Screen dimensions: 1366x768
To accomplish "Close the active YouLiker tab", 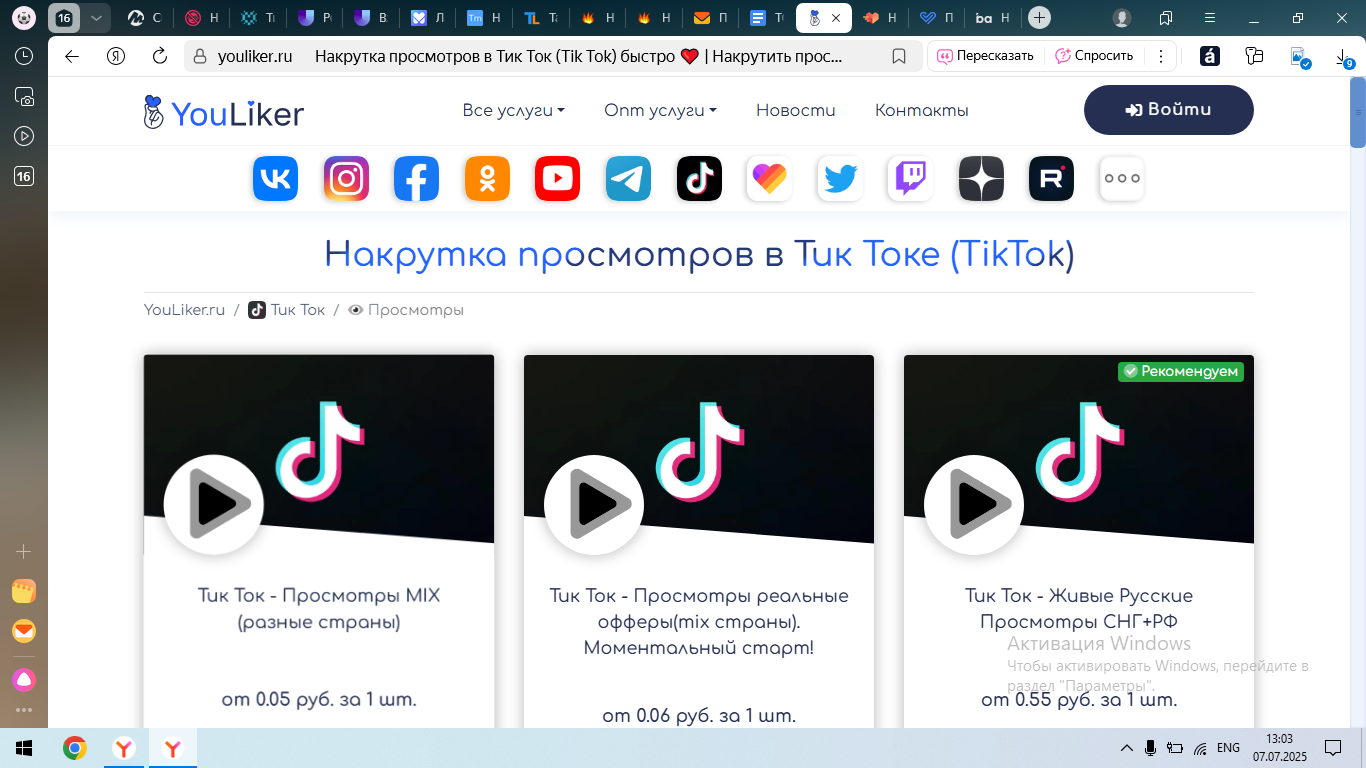I will coord(836,18).
